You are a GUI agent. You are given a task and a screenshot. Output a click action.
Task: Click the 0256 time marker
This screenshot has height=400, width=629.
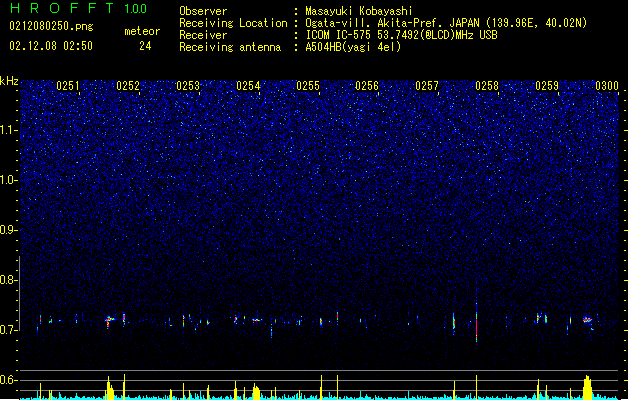367,86
